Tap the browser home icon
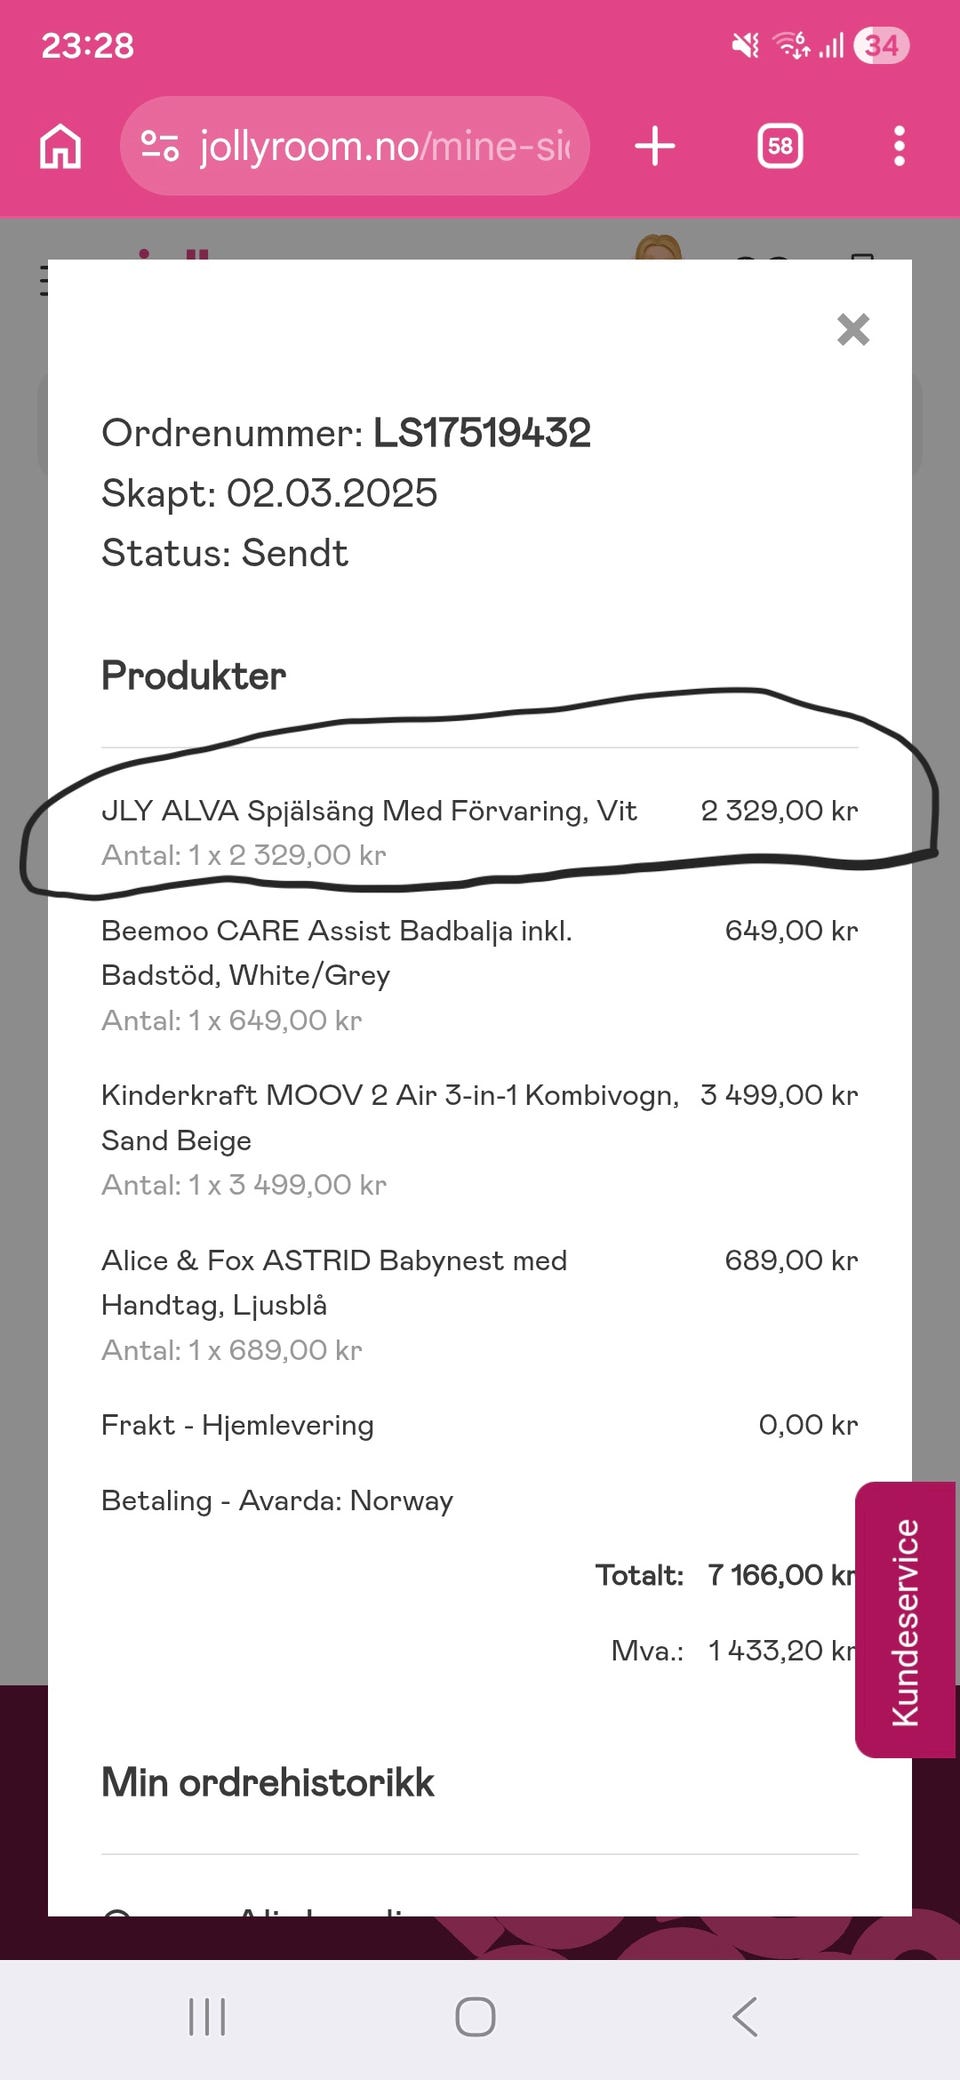The image size is (960, 2080). [60, 147]
